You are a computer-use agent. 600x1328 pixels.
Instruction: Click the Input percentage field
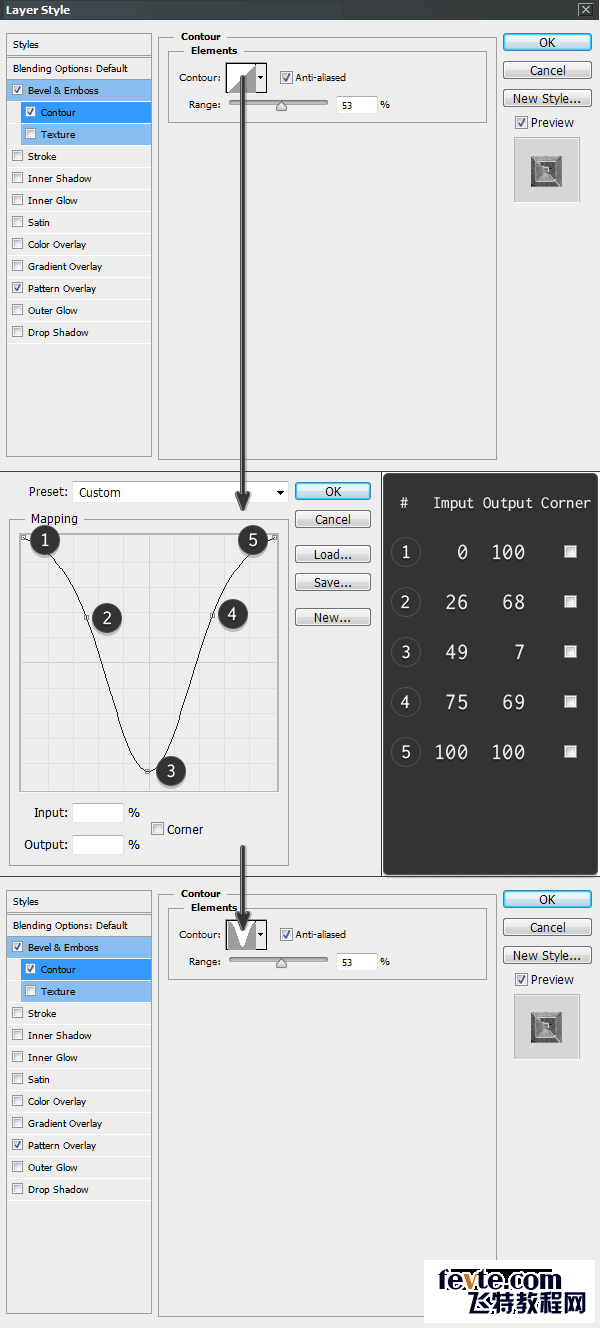[x=98, y=813]
